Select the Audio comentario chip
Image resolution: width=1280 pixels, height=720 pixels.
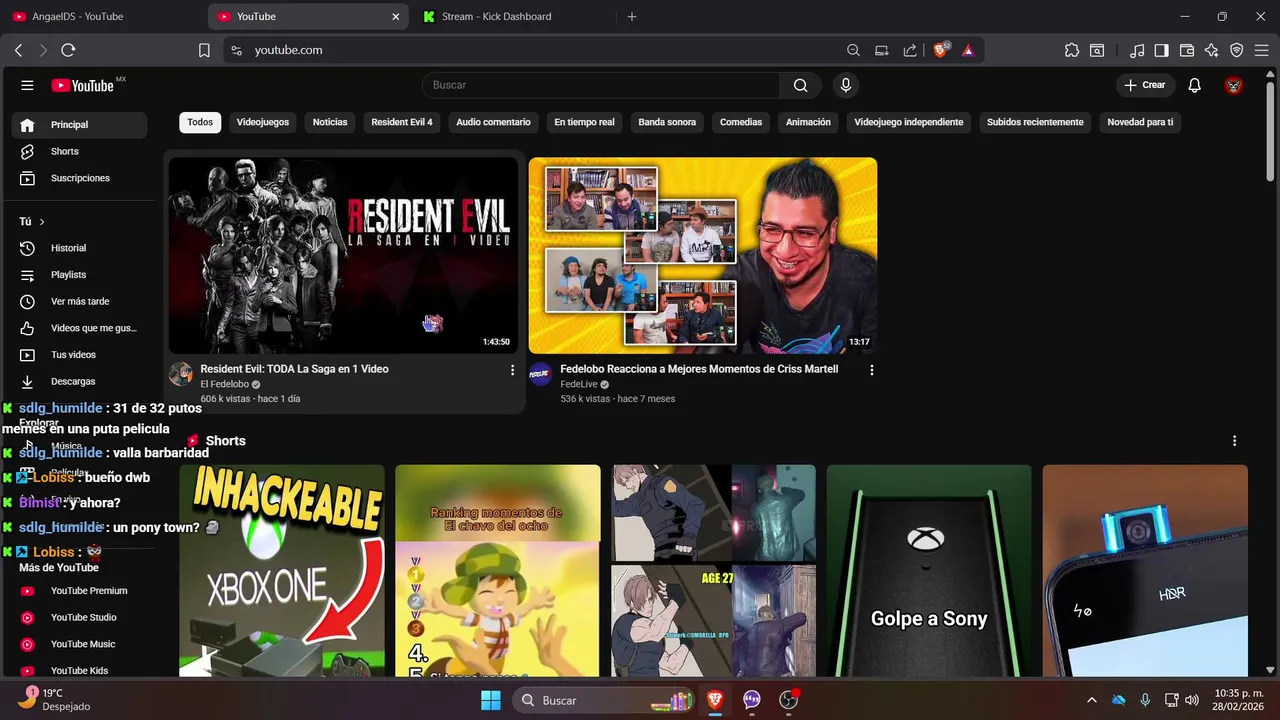(x=494, y=122)
